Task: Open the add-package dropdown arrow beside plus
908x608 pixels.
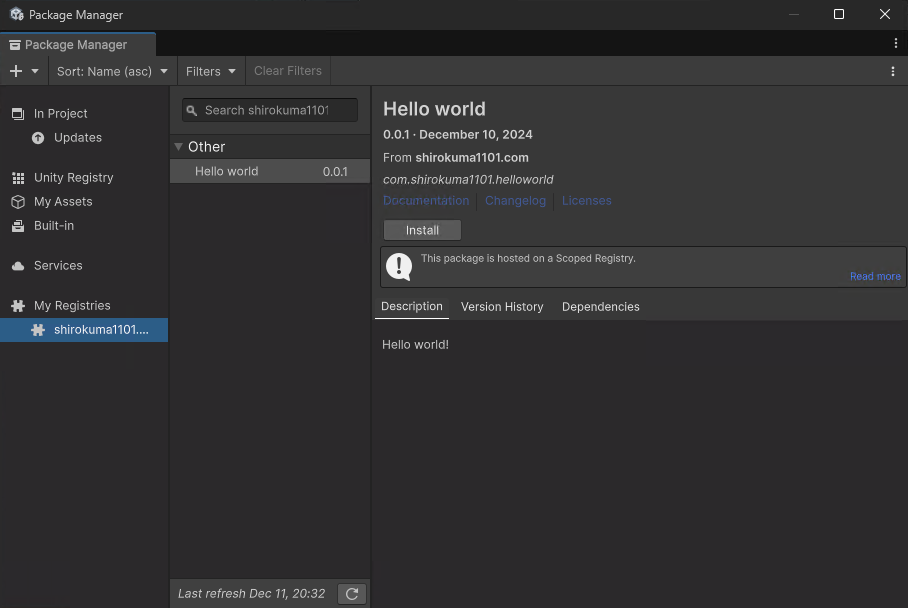Action: pyautogui.click(x=35, y=71)
